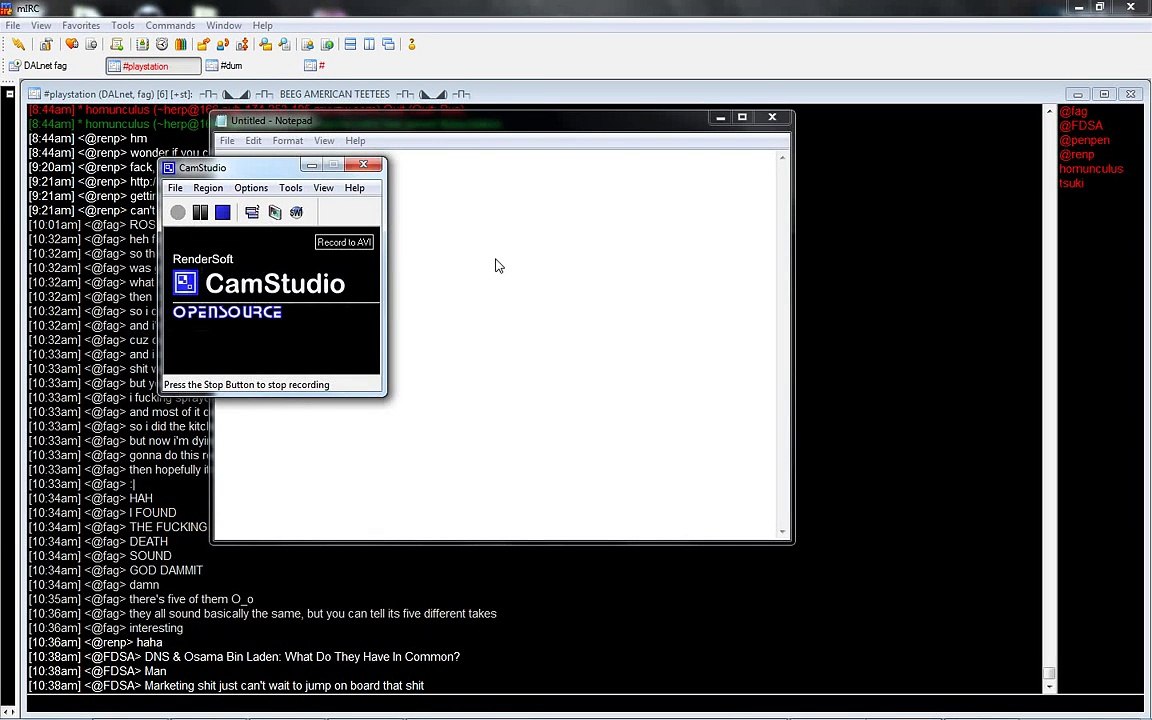
Task: Click the DCC Send file toolbar icon
Action: coord(204,45)
